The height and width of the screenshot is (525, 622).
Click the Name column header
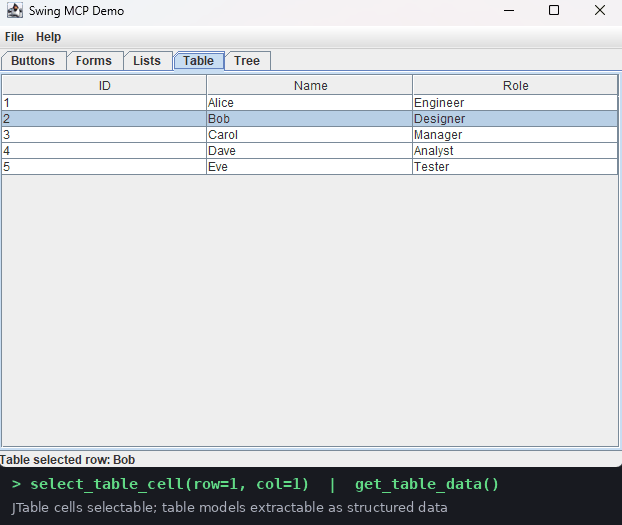(x=310, y=85)
